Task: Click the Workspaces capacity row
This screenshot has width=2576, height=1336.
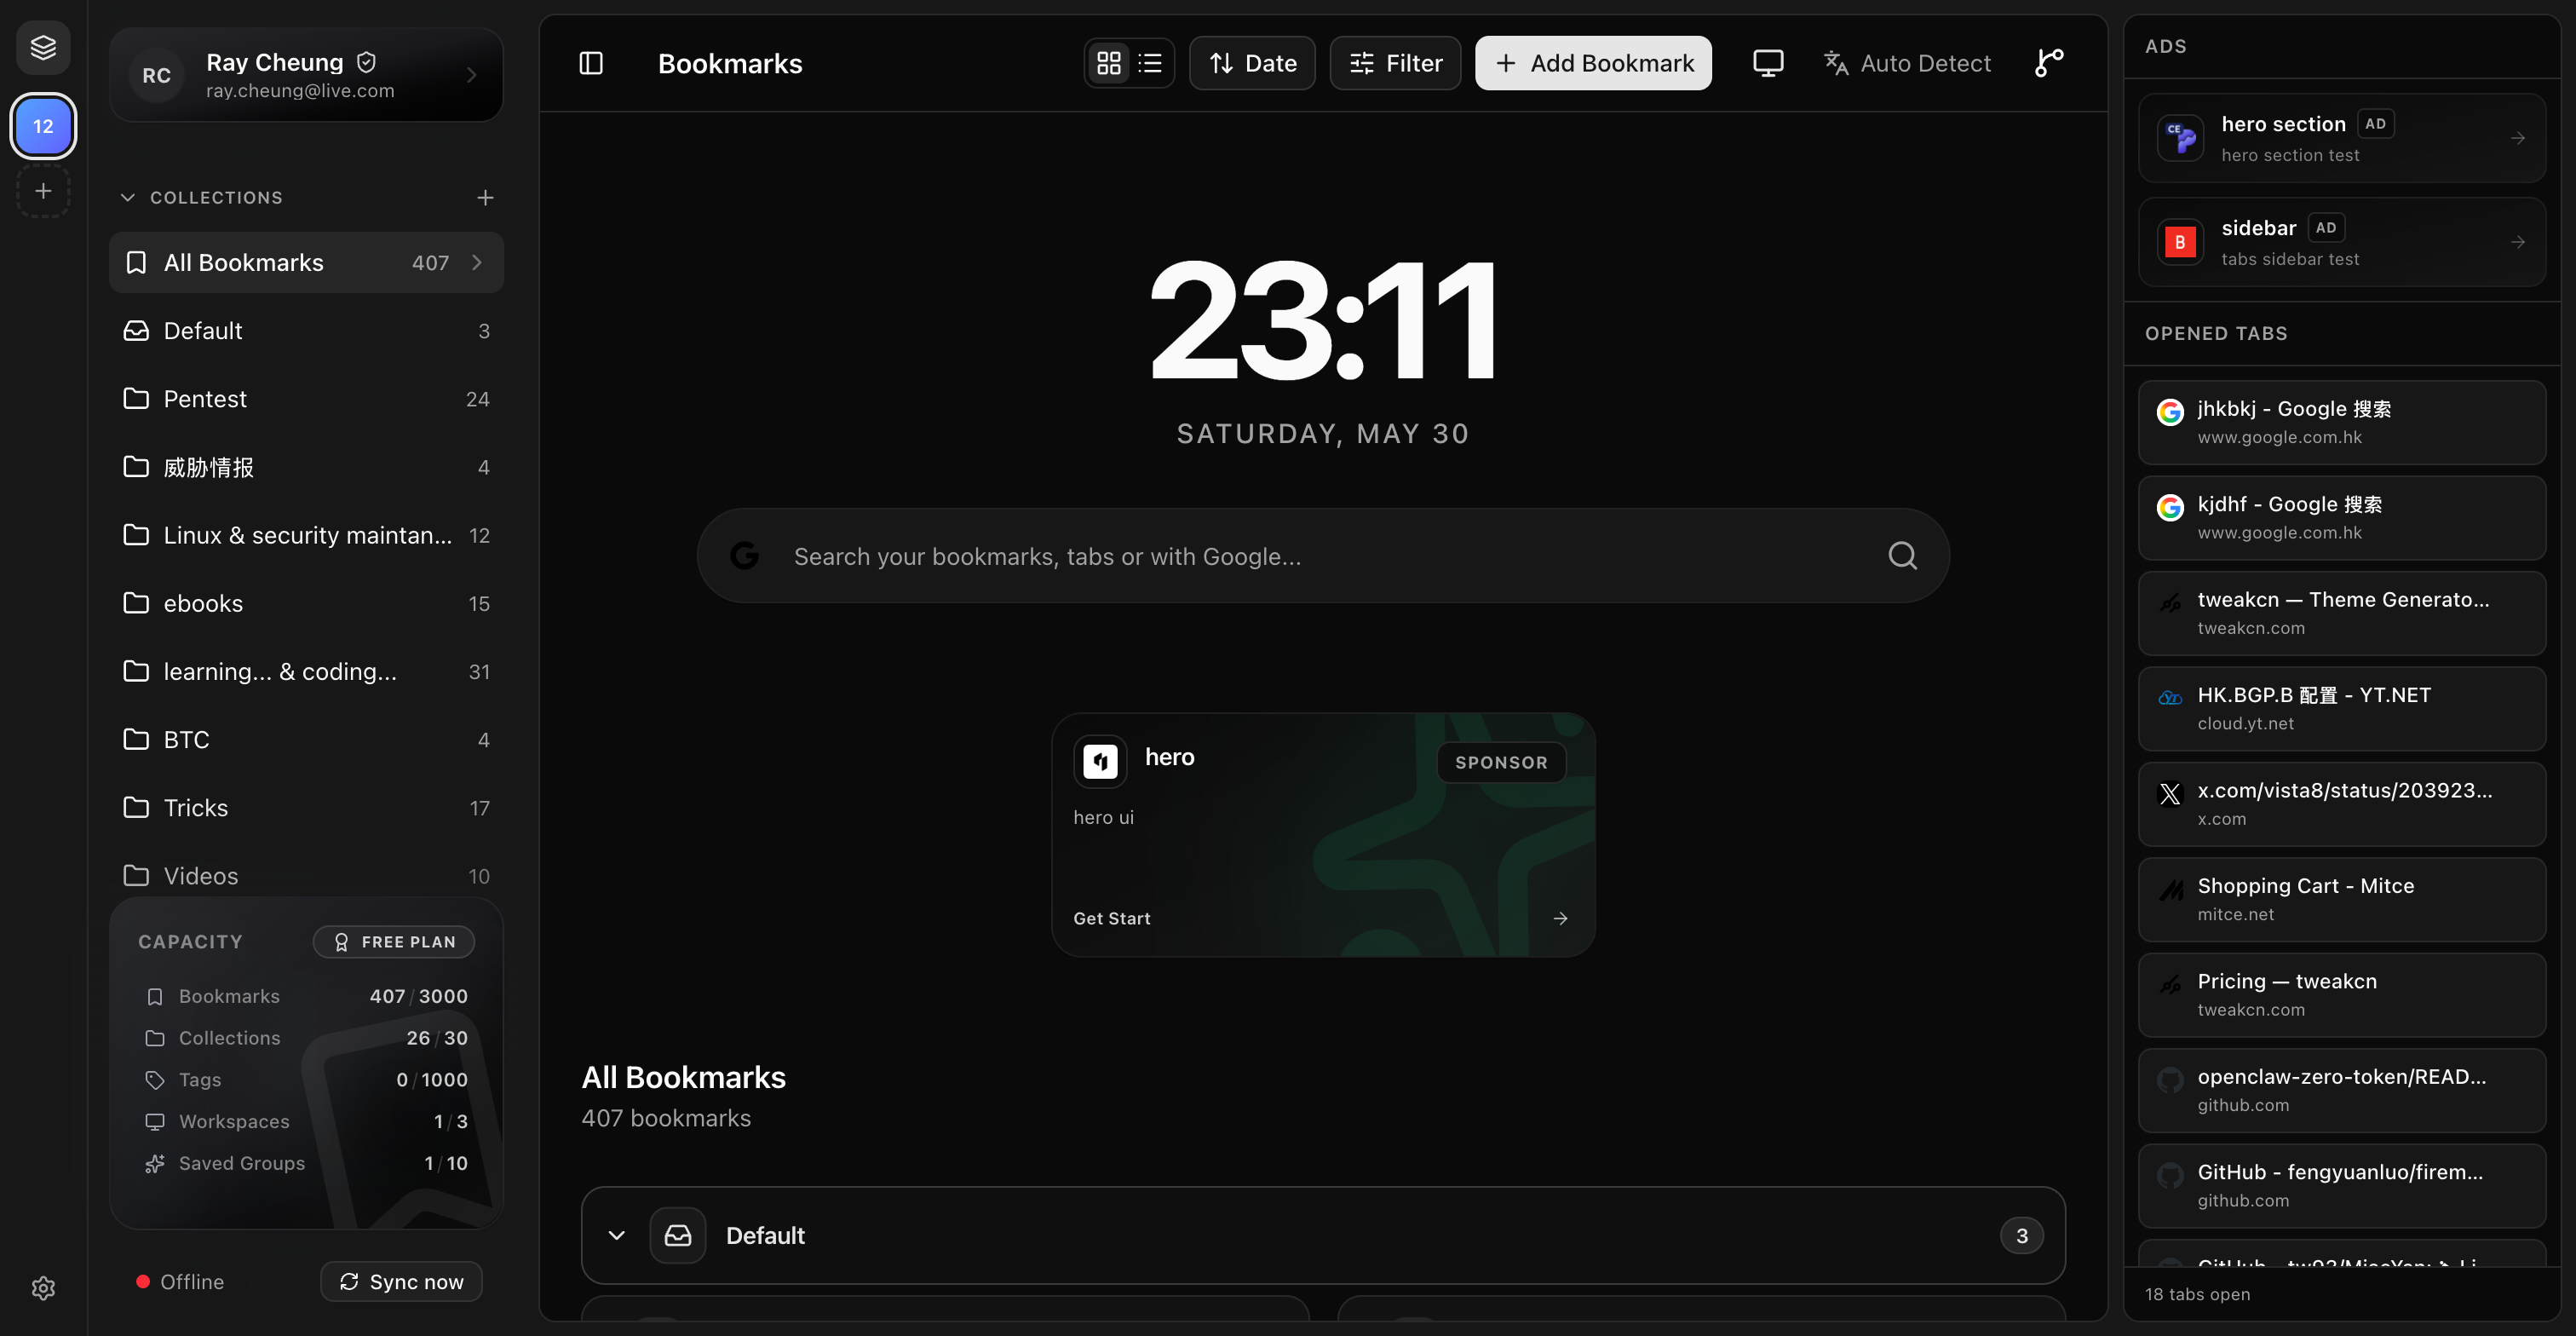Action: pos(306,1121)
